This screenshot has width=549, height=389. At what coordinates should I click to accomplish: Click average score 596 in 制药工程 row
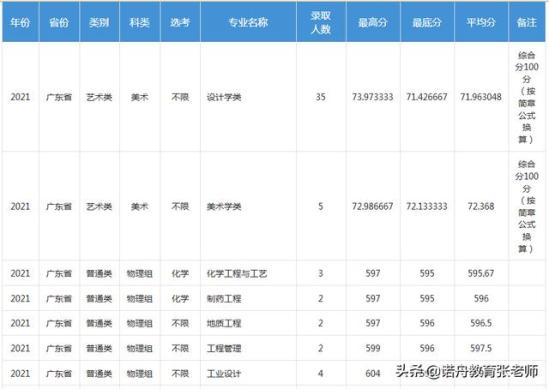click(x=481, y=299)
